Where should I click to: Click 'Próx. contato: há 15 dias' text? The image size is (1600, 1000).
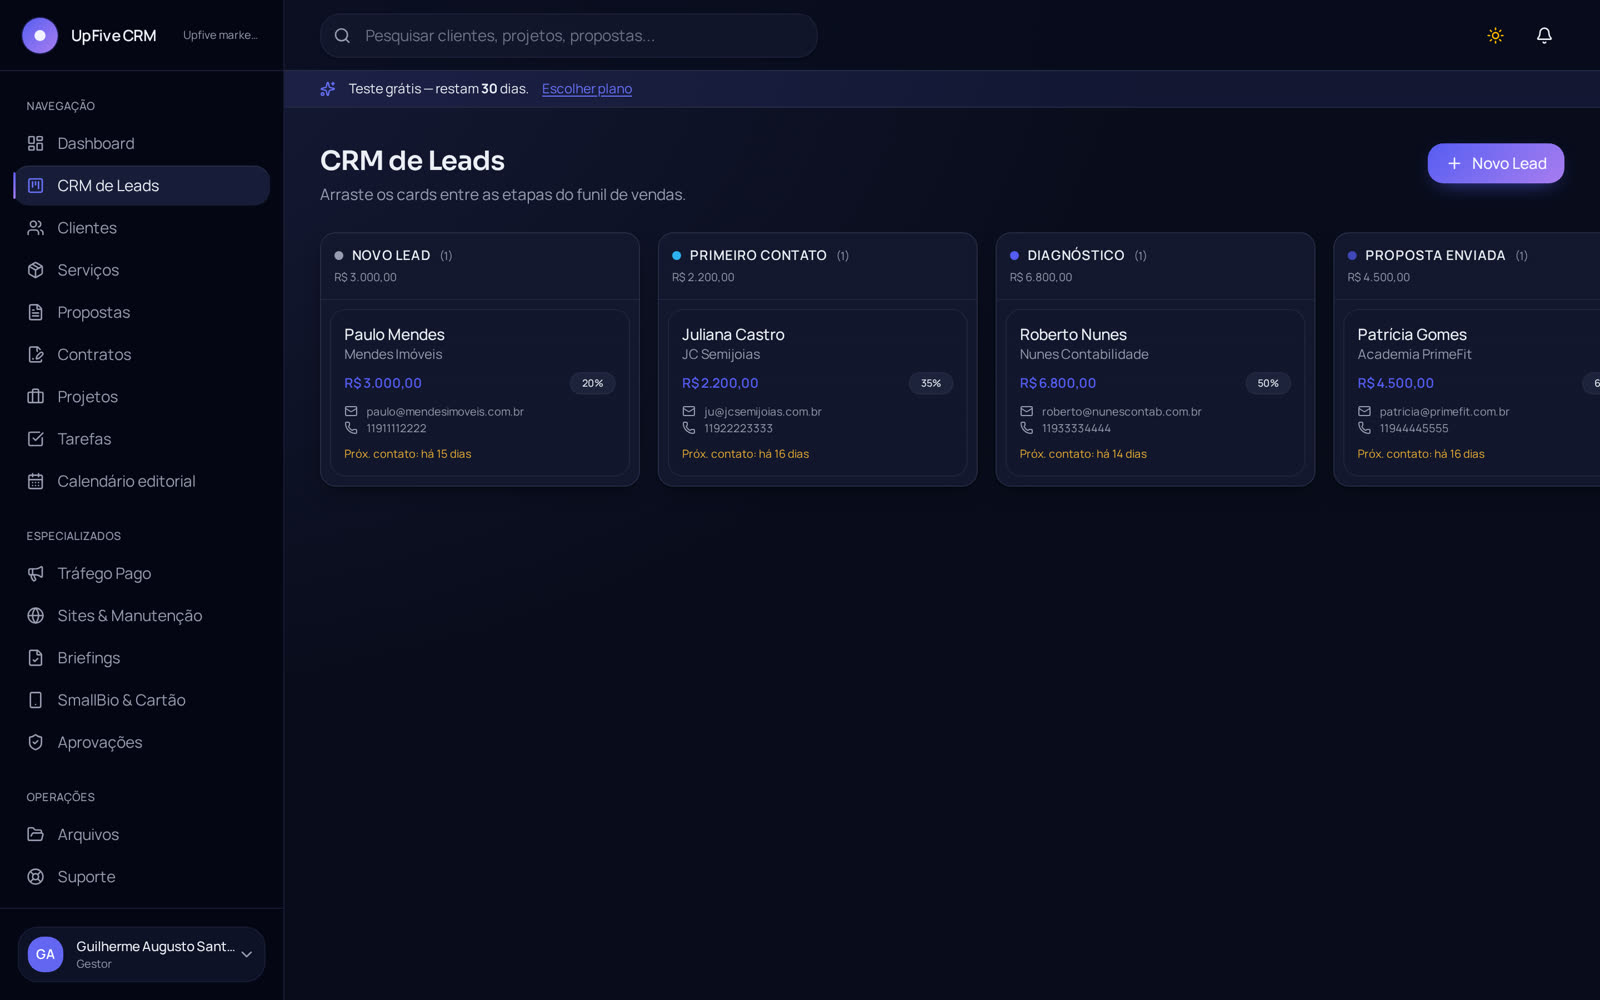408,454
